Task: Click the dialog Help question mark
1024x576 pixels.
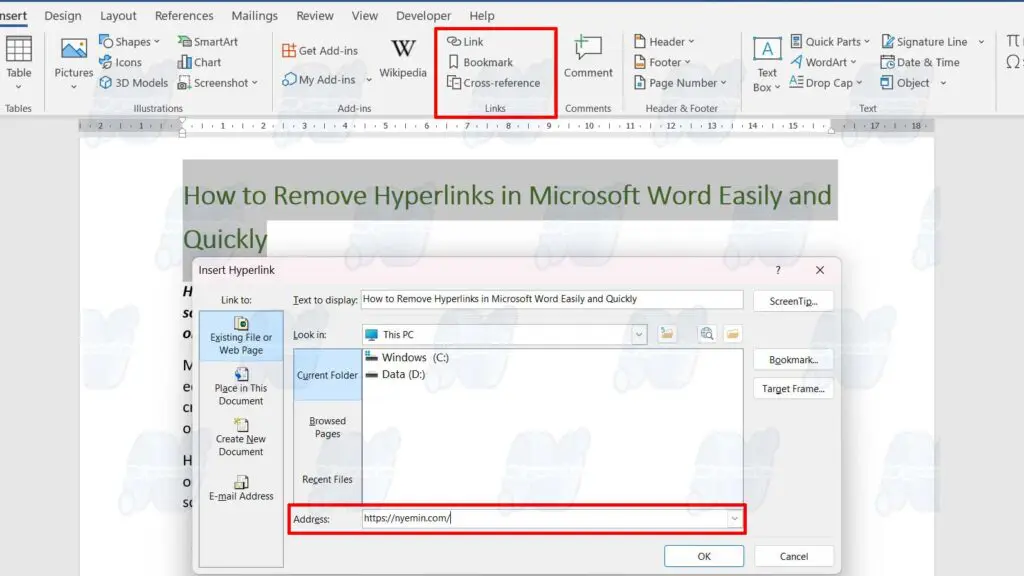Action: click(778, 270)
